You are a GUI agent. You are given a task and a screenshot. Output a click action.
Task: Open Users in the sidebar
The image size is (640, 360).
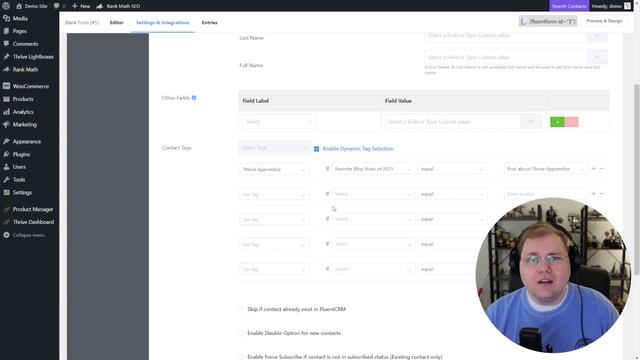tap(19, 167)
